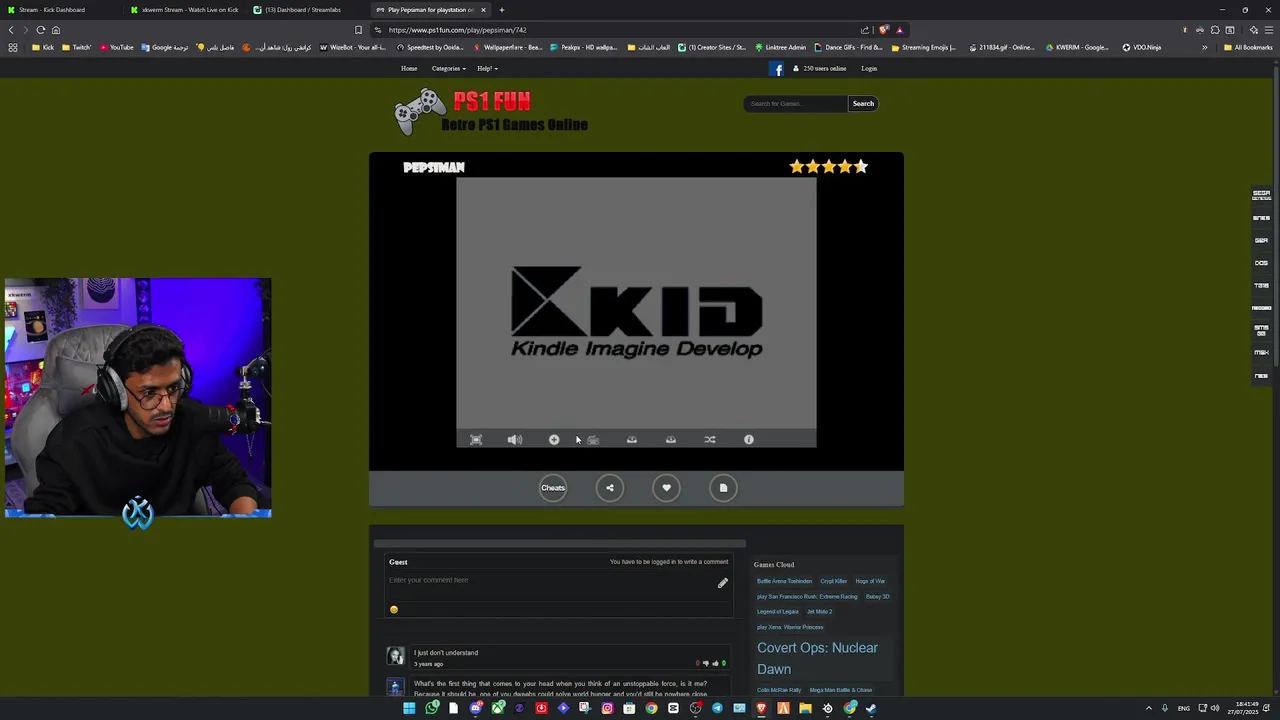1280x720 pixels.
Task: Open WhatsApp in the taskbar
Action: 431,708
